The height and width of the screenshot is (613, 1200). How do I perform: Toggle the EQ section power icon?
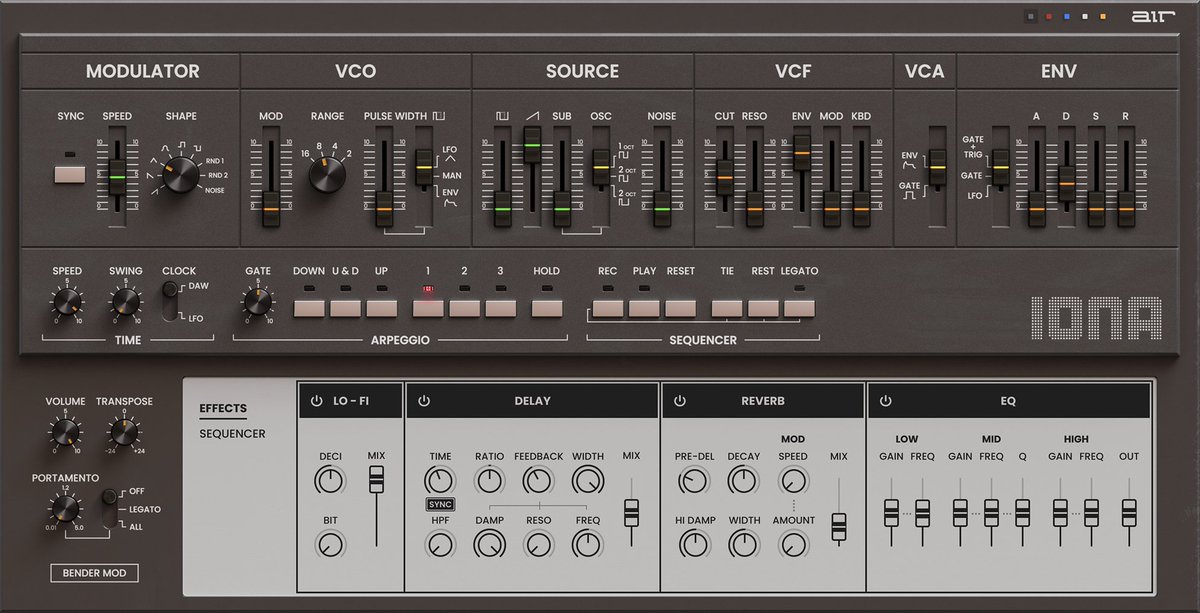point(884,399)
